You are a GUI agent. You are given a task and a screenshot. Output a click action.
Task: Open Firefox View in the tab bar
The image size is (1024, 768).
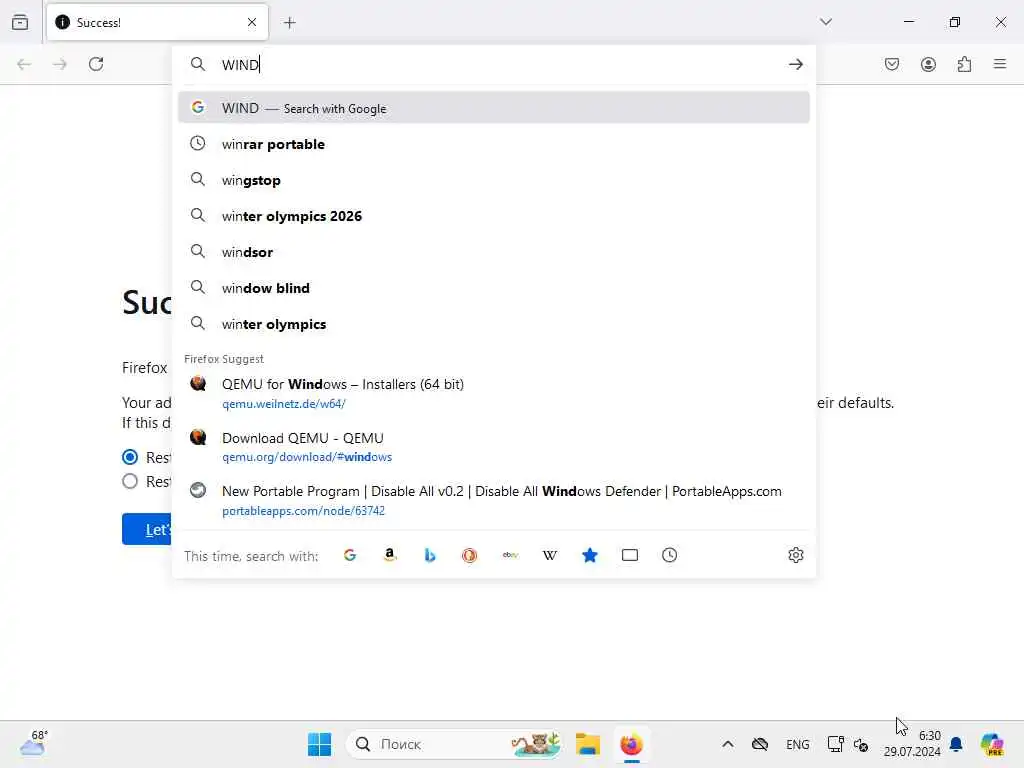click(20, 22)
